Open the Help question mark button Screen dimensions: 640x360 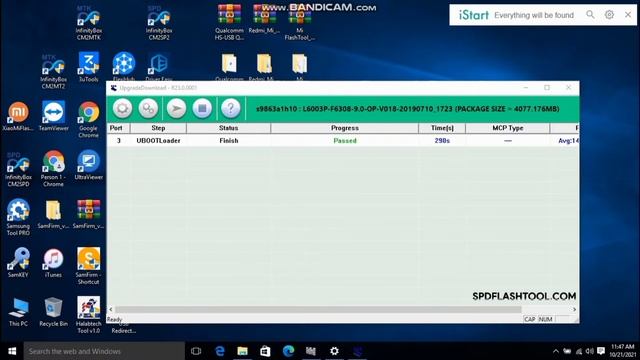click(x=231, y=109)
